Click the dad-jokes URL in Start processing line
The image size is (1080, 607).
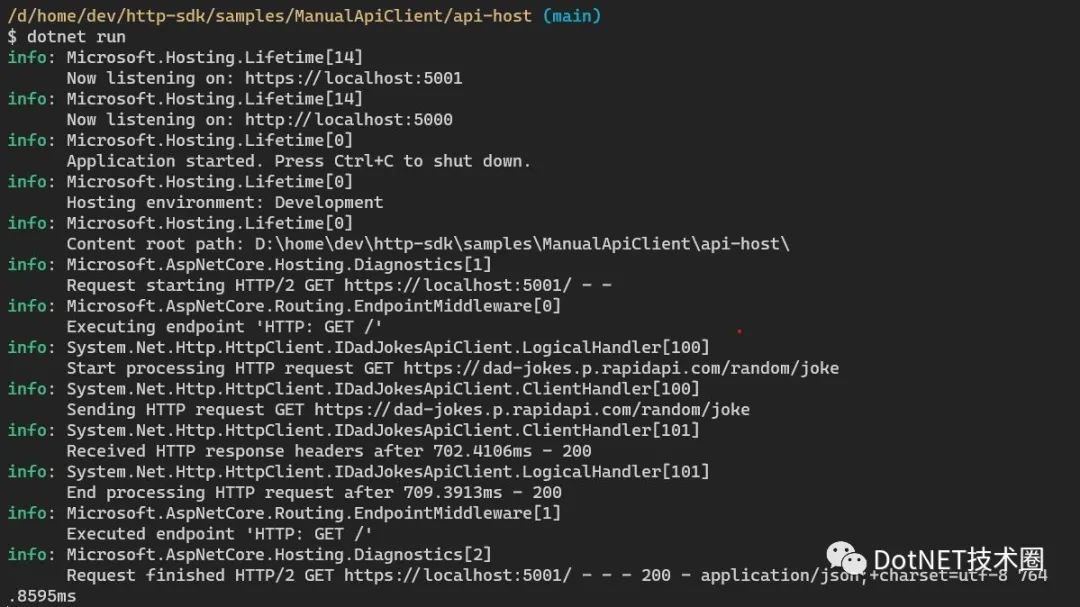coord(621,368)
